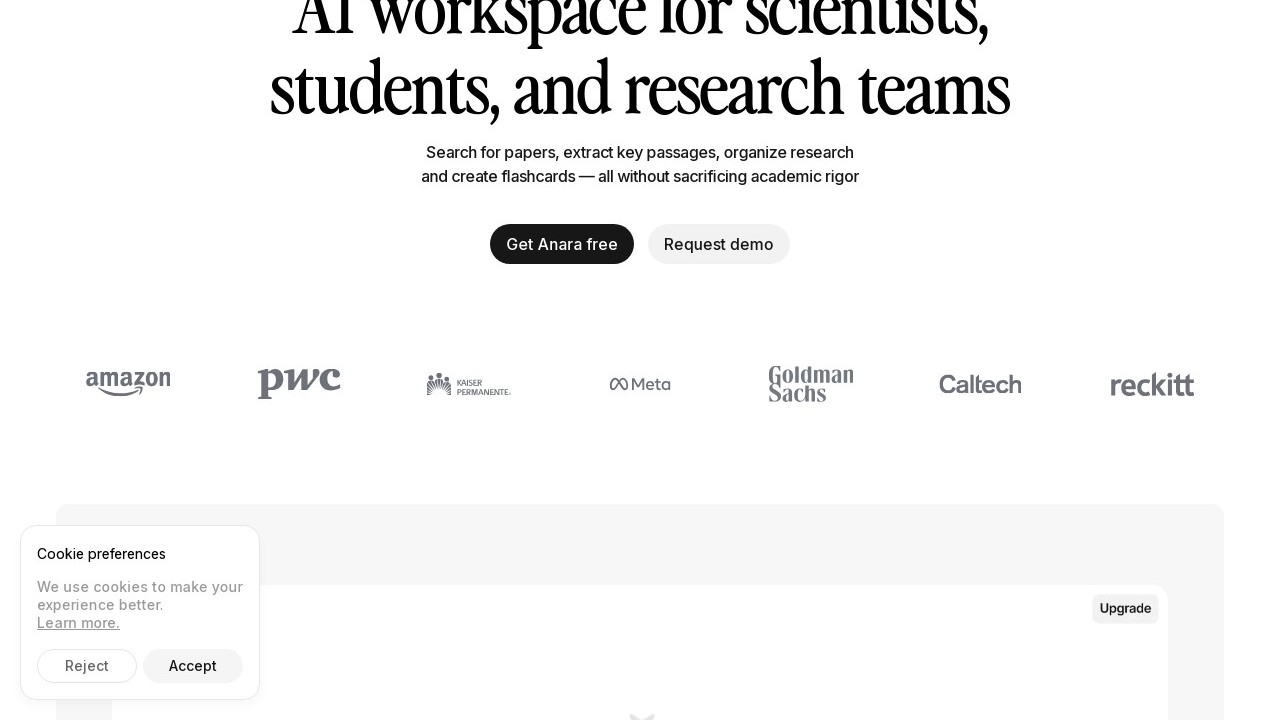The image size is (1280, 720).
Task: Click the Meta logo
Action: pos(640,384)
